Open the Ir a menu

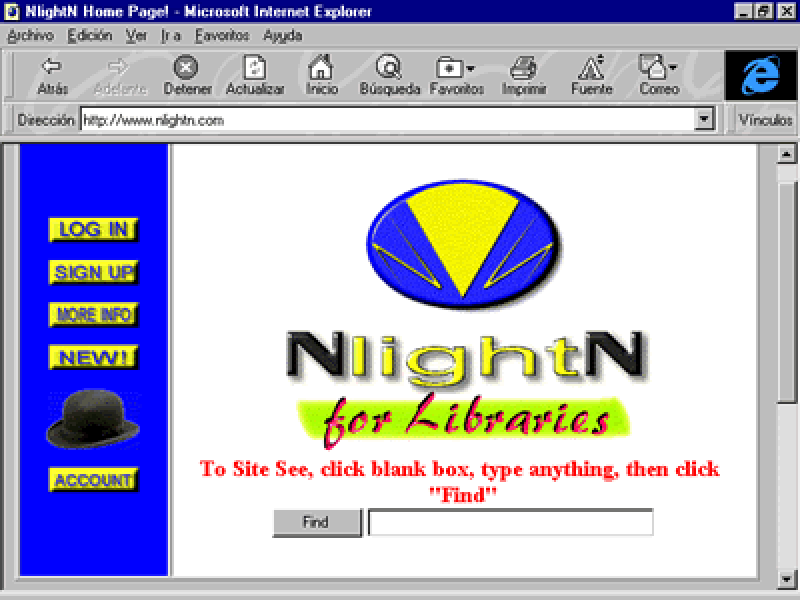[x=171, y=36]
